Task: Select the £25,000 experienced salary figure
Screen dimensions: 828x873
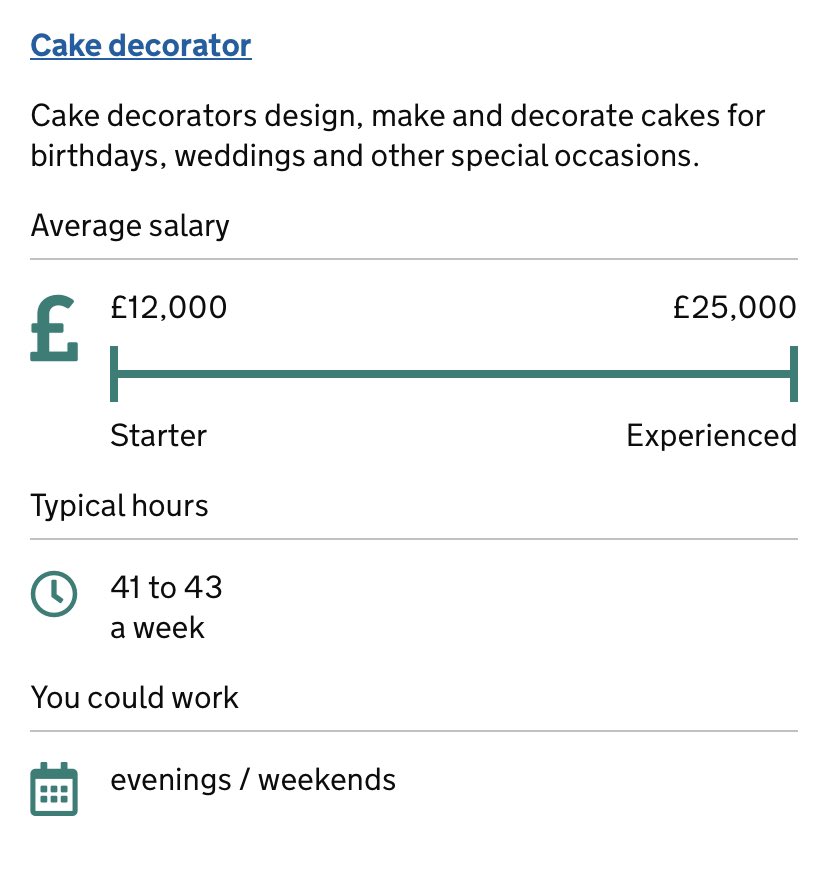Action: pos(735,307)
